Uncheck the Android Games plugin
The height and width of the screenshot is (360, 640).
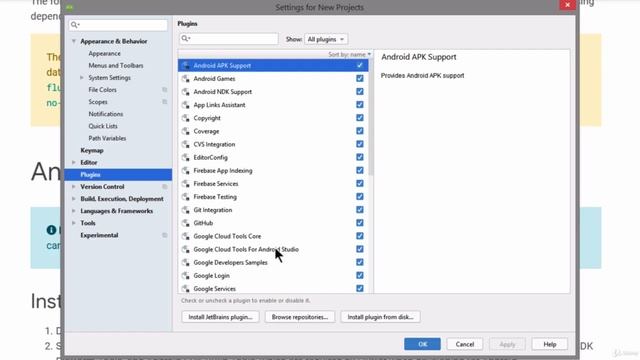360,78
